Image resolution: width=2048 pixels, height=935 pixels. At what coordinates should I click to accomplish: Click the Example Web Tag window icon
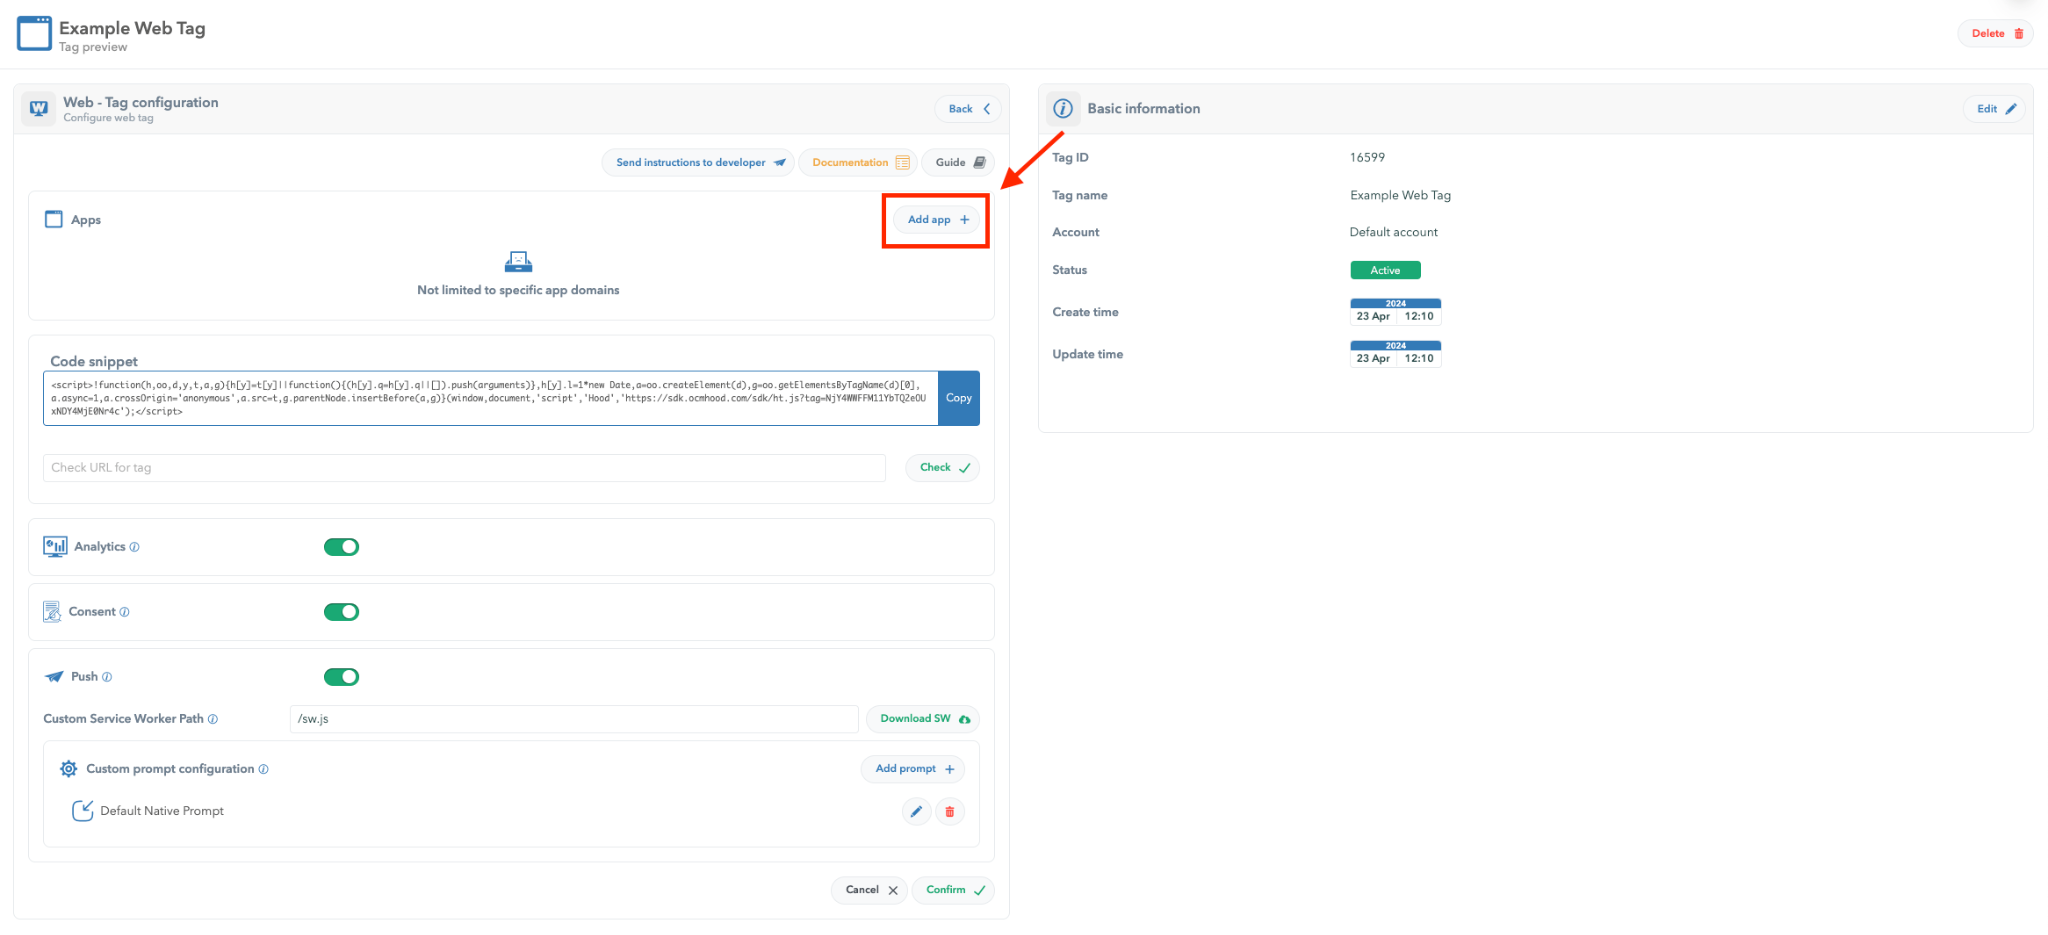[x=34, y=33]
